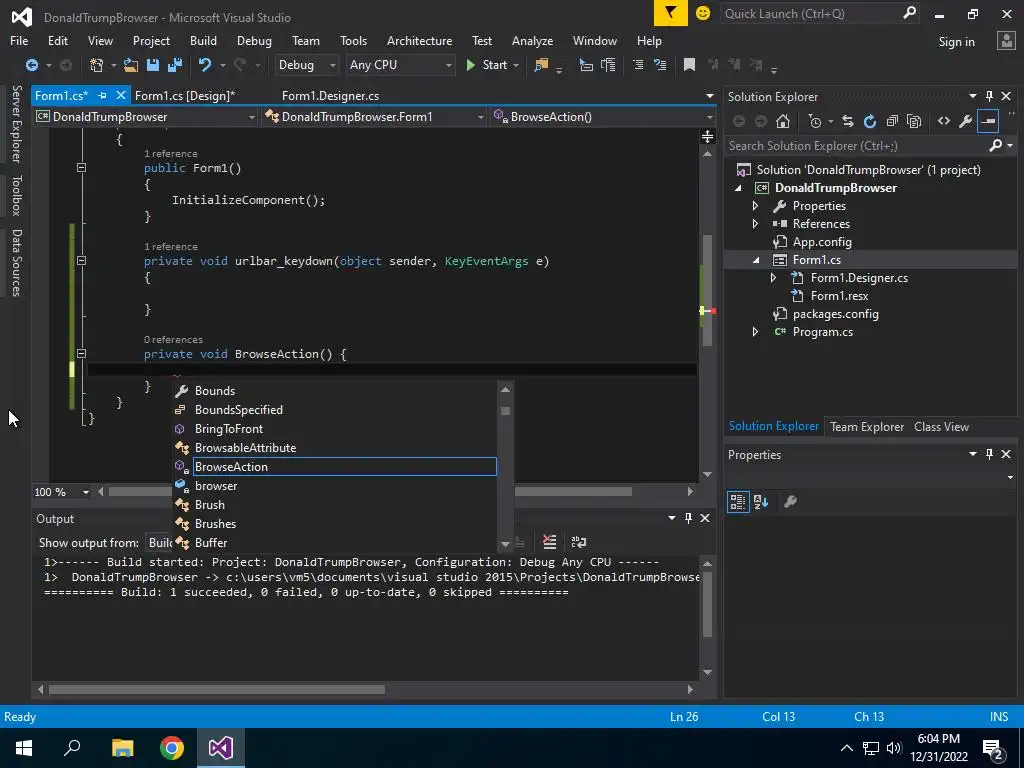Screen dimensions: 1024x768
Task: Click the Property Pages wrench in Properties panel
Action: [790, 502]
